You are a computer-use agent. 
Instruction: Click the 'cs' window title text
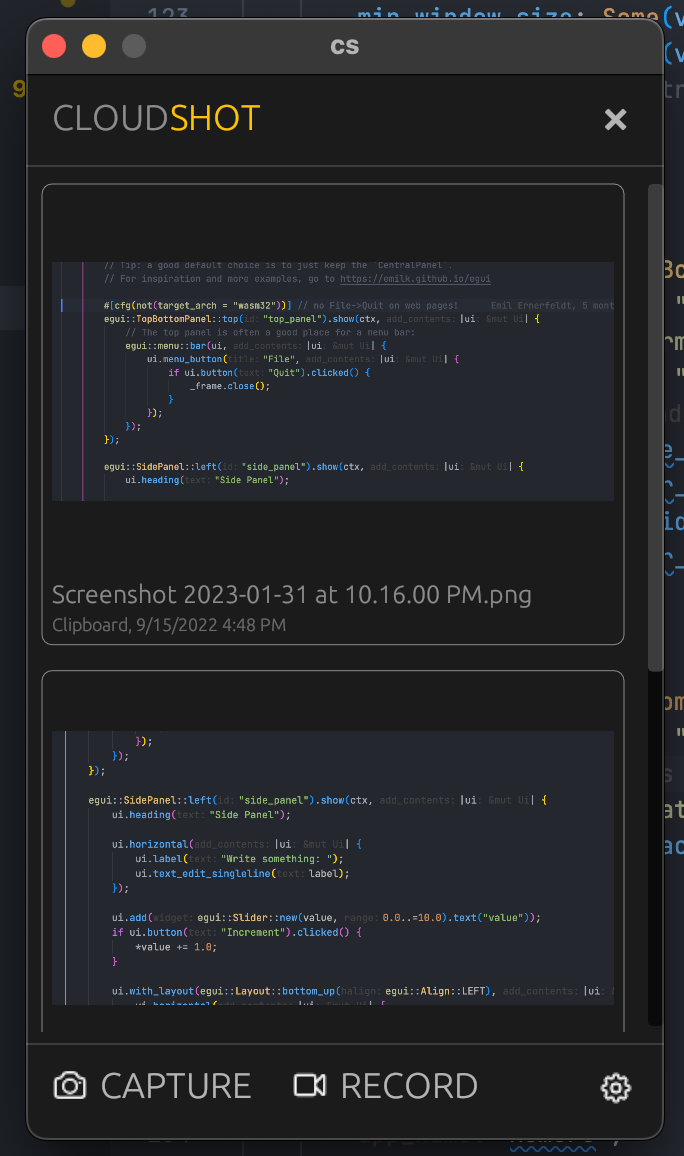(344, 46)
